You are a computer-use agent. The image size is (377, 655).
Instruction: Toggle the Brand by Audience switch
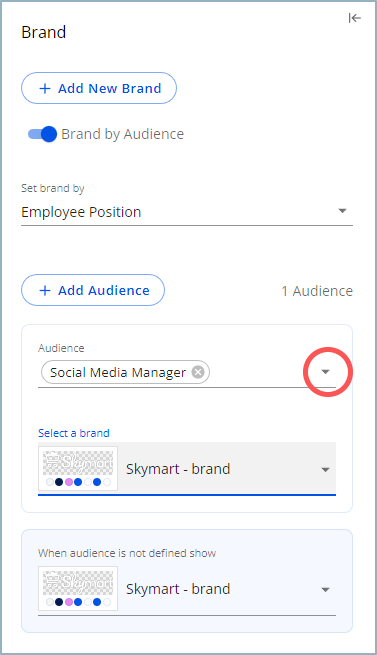42,134
